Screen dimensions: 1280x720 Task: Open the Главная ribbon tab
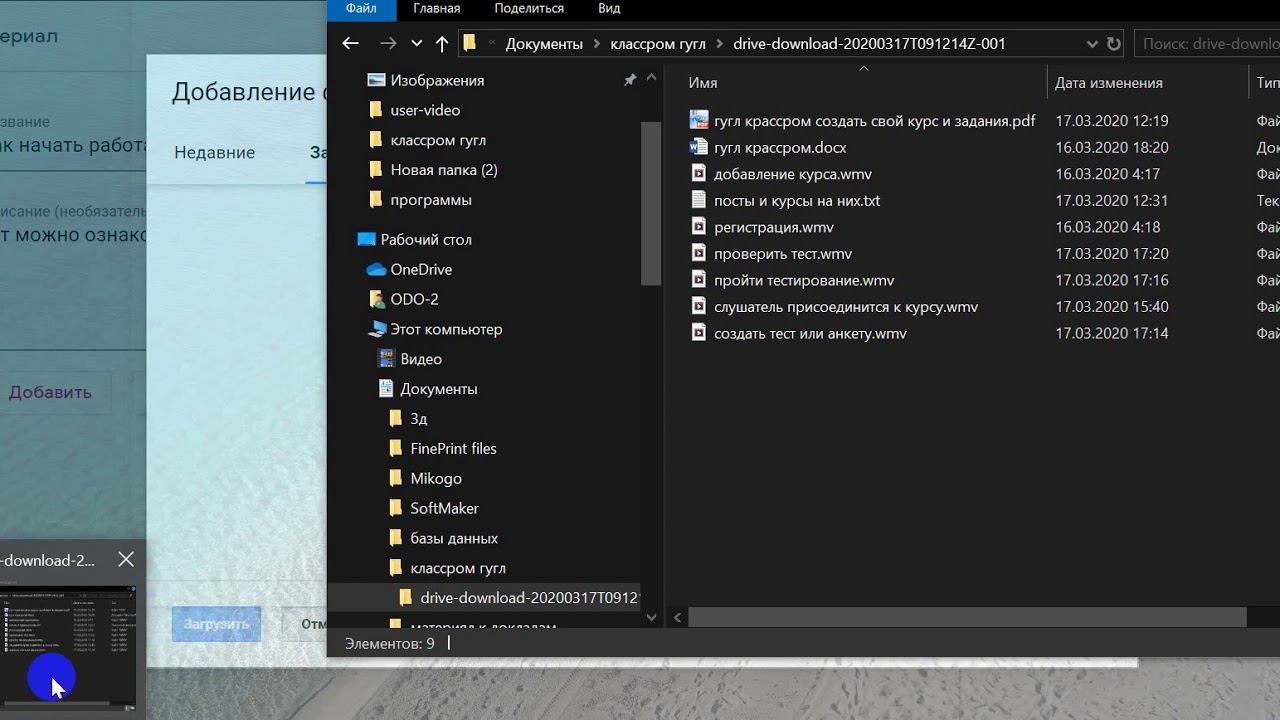(x=436, y=9)
